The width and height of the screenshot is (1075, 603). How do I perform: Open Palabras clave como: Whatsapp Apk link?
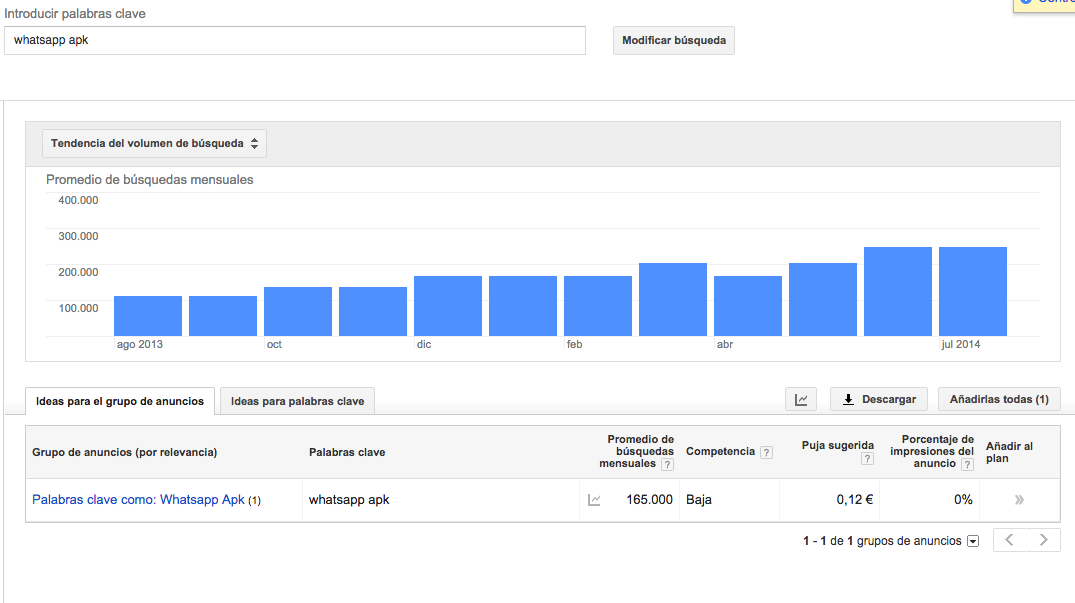(138, 500)
